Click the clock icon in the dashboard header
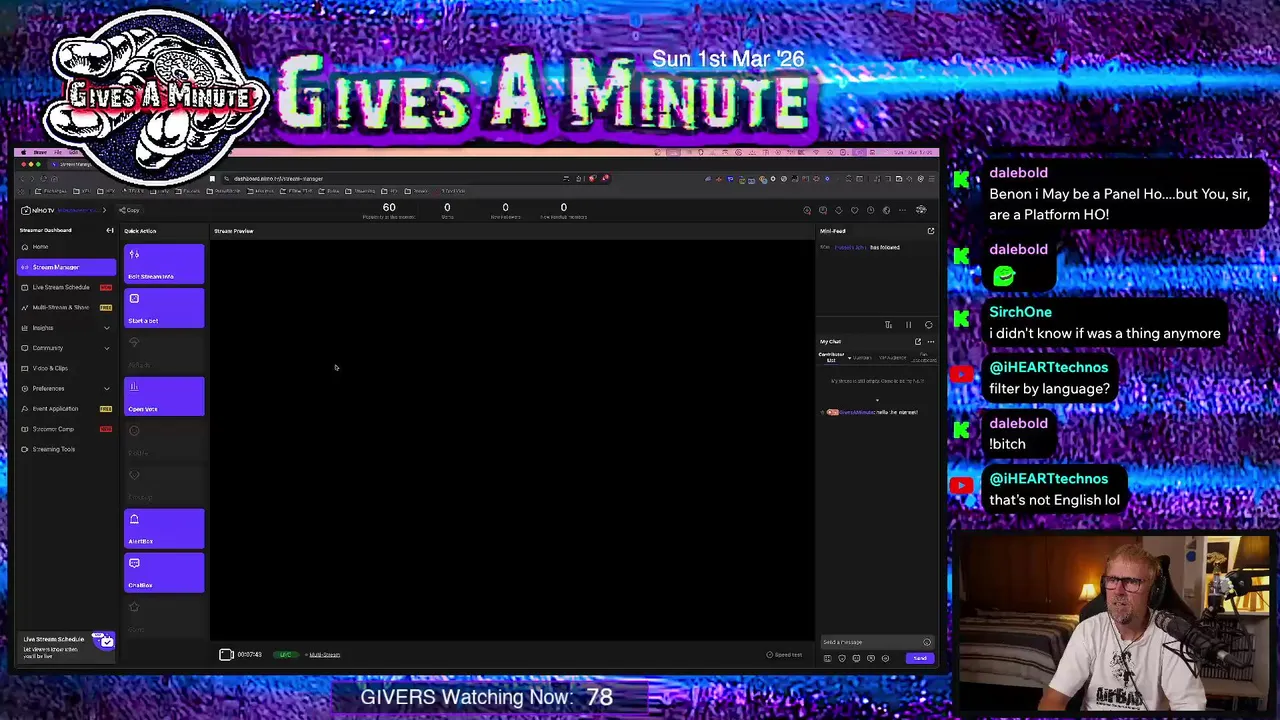 coord(870,210)
